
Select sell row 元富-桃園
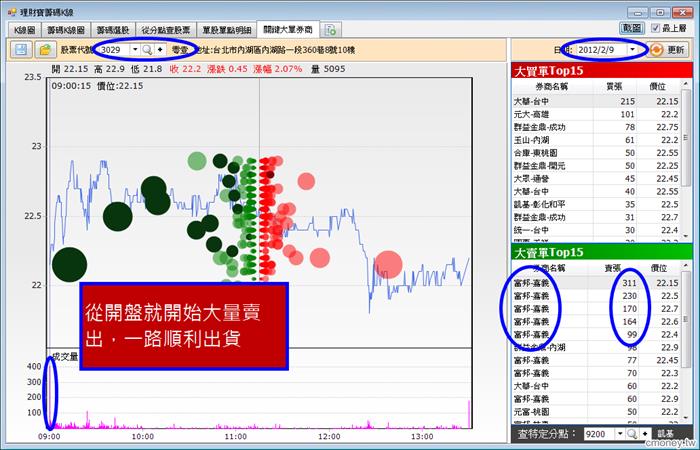(x=596, y=412)
